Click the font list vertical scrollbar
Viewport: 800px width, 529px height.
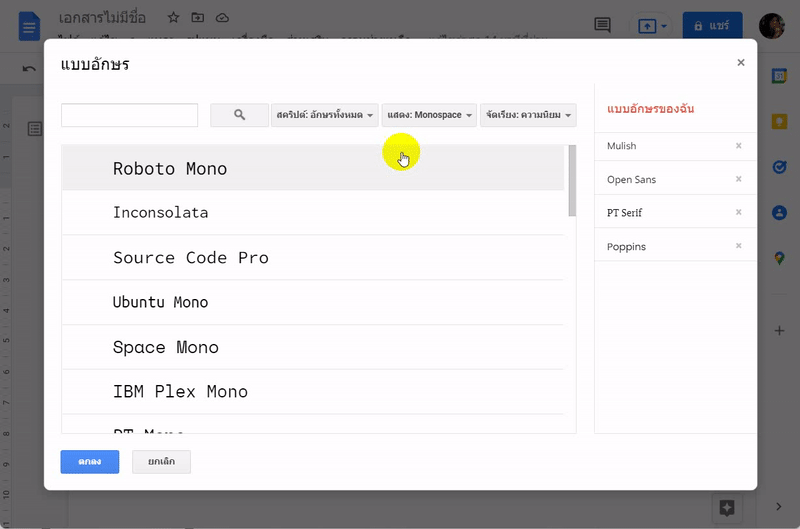pyautogui.click(x=572, y=182)
